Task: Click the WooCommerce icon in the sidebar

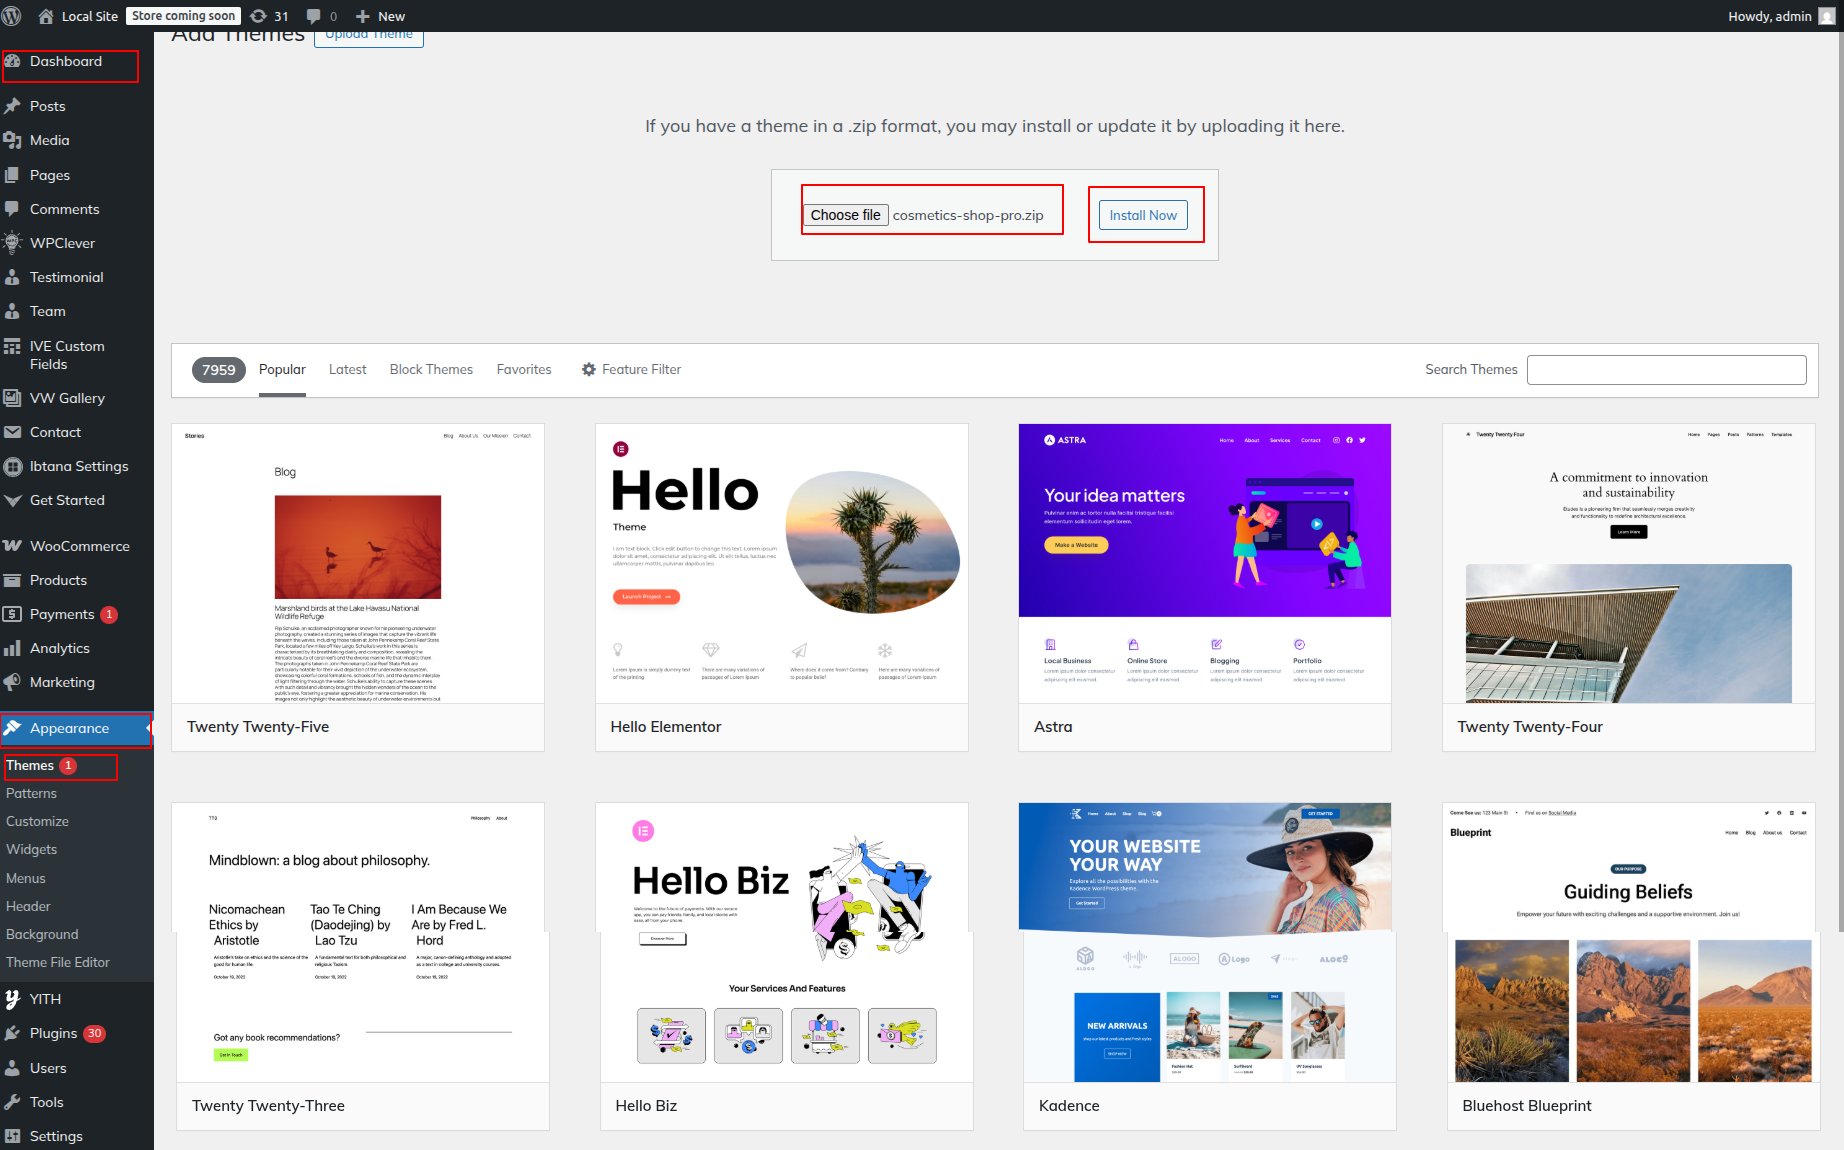Action: tap(13, 546)
